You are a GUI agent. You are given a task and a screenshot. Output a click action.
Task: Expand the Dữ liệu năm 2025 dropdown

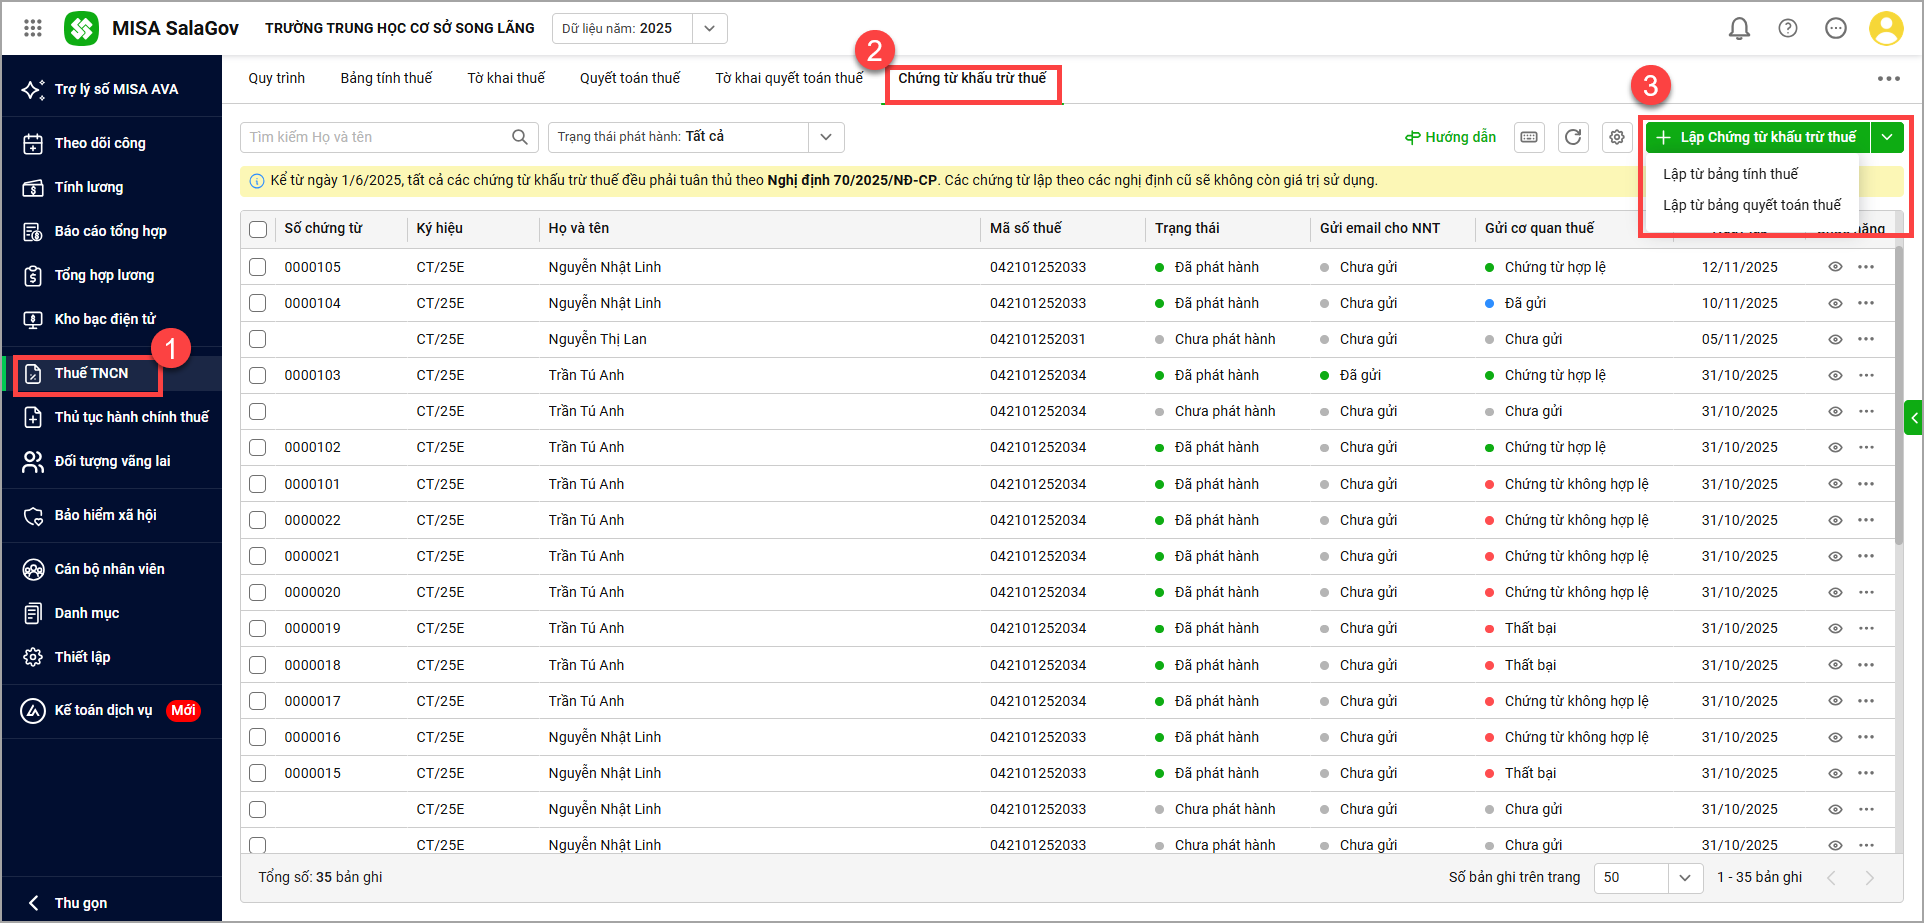point(709,28)
